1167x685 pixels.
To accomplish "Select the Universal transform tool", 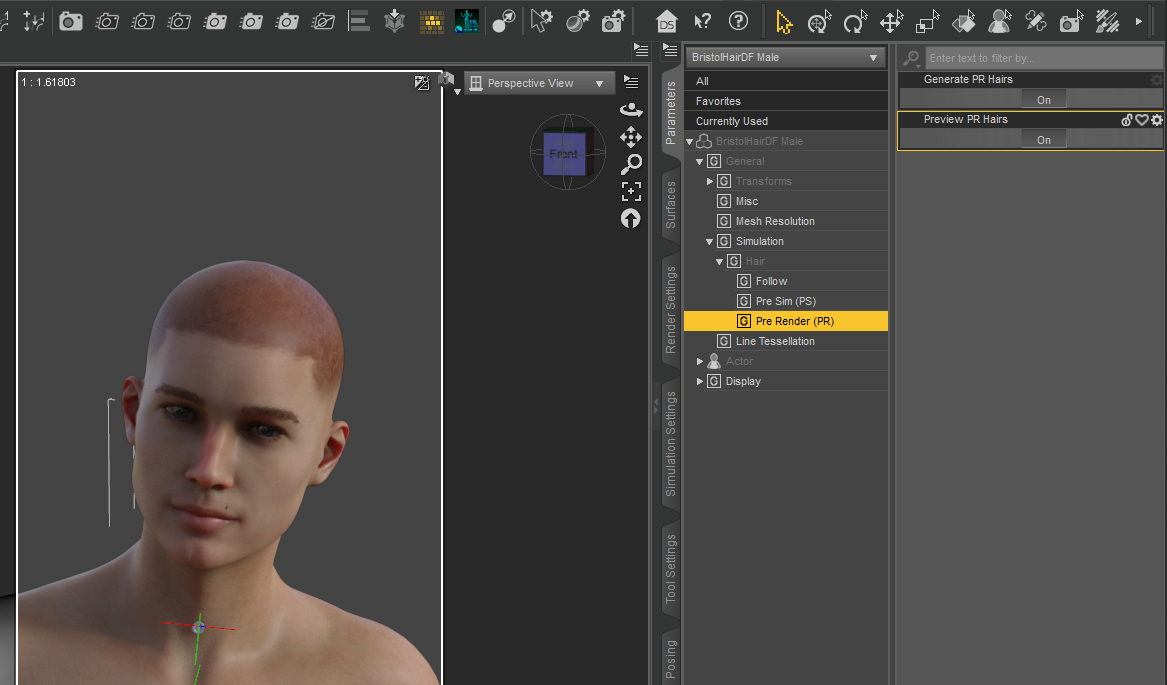I will point(820,21).
